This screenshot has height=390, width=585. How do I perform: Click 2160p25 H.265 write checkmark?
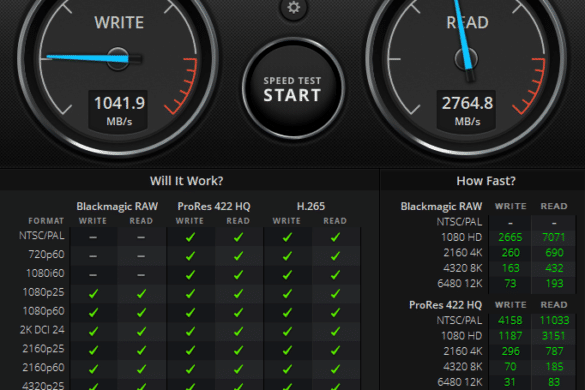tap(287, 350)
